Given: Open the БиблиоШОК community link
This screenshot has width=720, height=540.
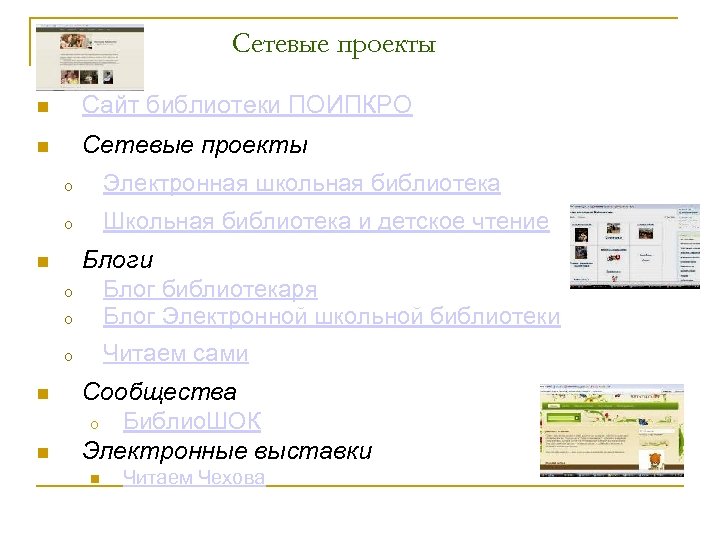Looking at the screenshot, I should [192, 421].
